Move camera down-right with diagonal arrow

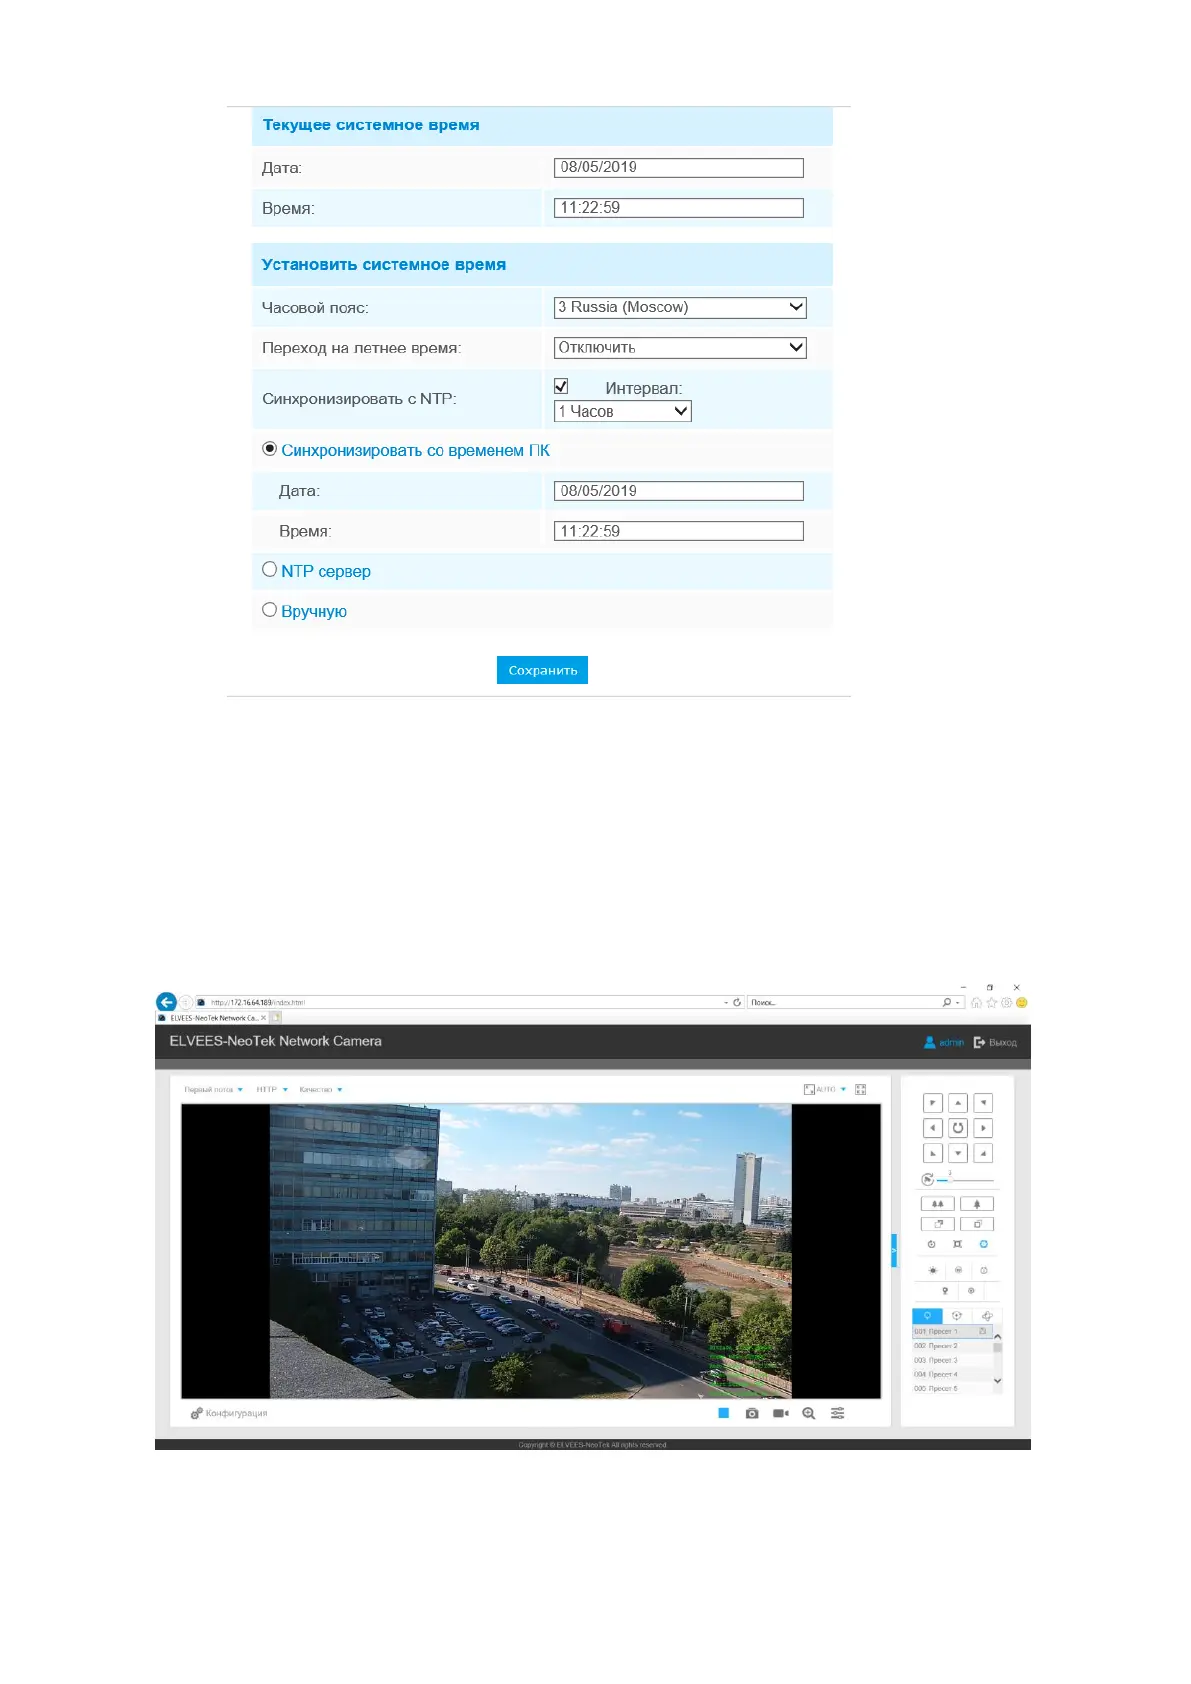[984, 1153]
